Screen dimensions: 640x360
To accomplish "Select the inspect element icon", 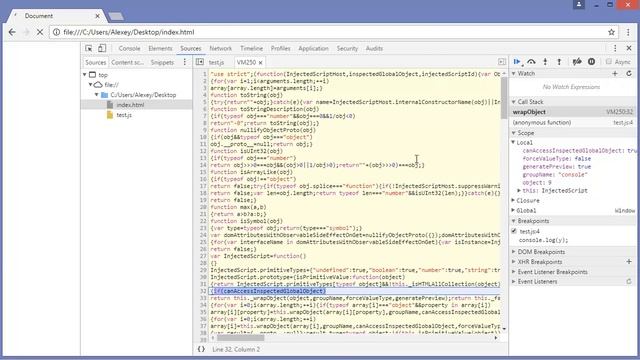I will [89, 48].
